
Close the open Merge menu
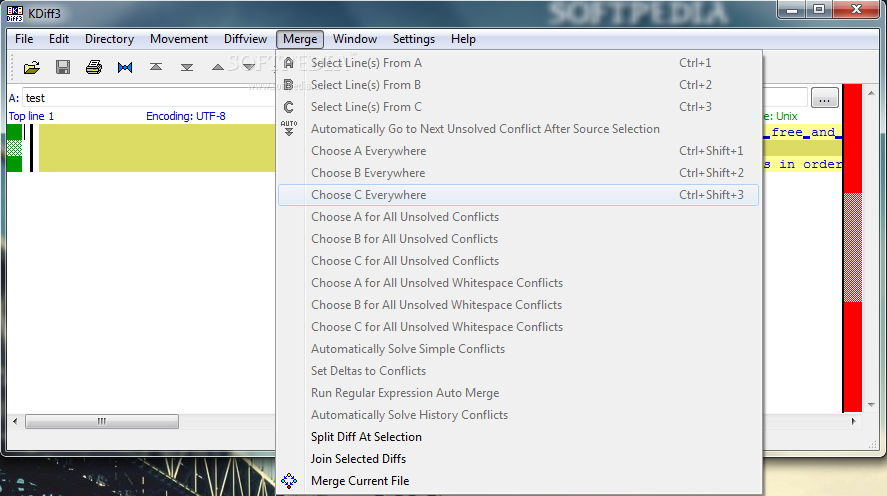pos(300,39)
